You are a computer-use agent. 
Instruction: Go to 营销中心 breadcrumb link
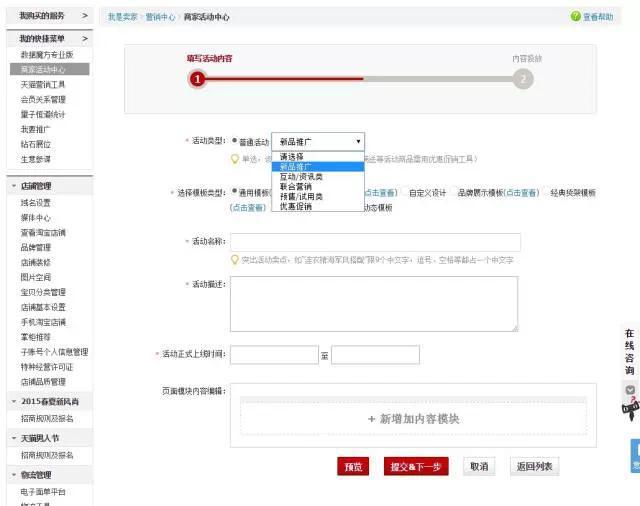(160, 17)
